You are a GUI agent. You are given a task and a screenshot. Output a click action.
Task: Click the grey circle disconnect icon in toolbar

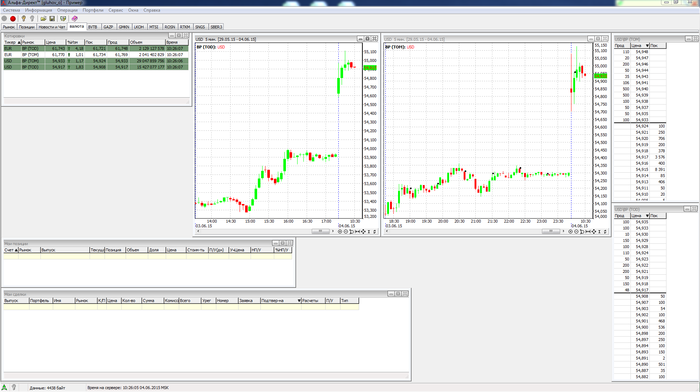tap(4, 19)
